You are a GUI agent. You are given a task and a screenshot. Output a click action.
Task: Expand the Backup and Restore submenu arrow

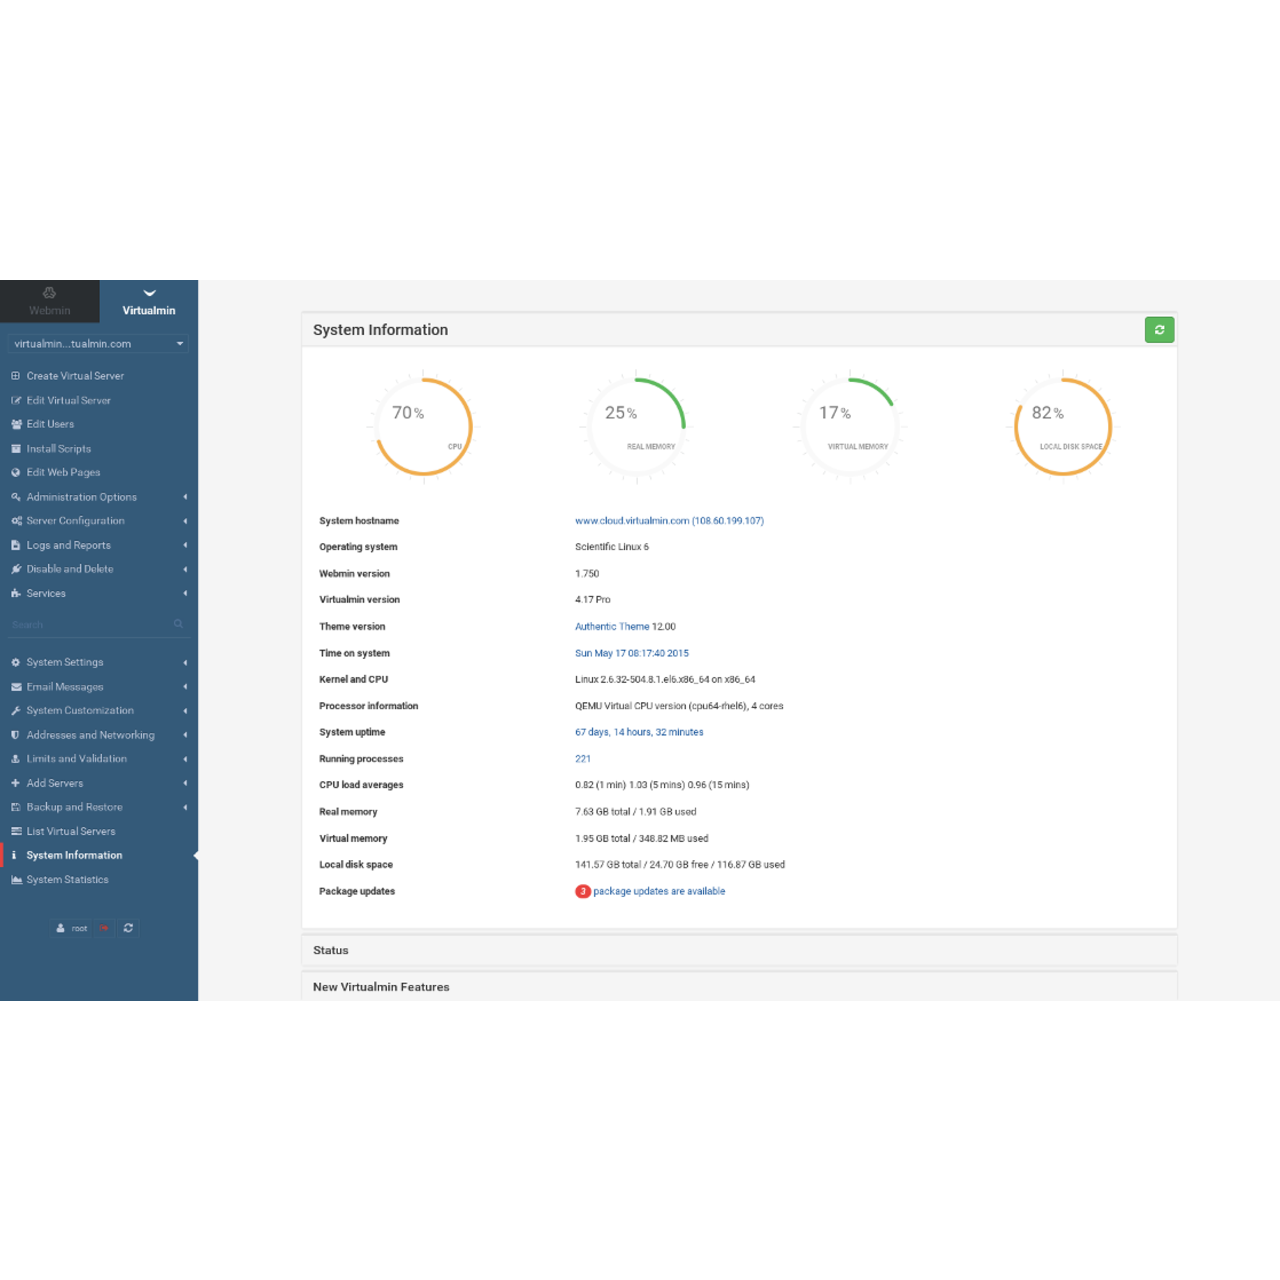click(x=185, y=807)
